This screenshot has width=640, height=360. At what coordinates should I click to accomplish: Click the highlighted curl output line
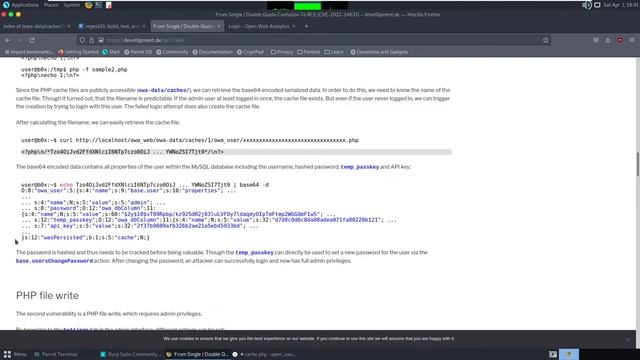pos(236,152)
